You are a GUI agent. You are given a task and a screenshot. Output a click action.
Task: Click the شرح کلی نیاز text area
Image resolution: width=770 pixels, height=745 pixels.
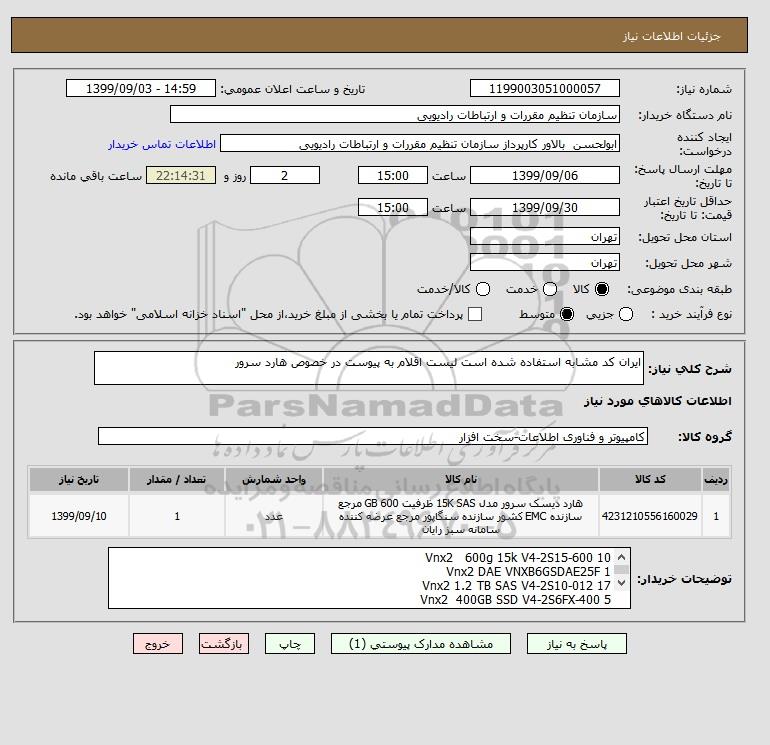[369, 368]
